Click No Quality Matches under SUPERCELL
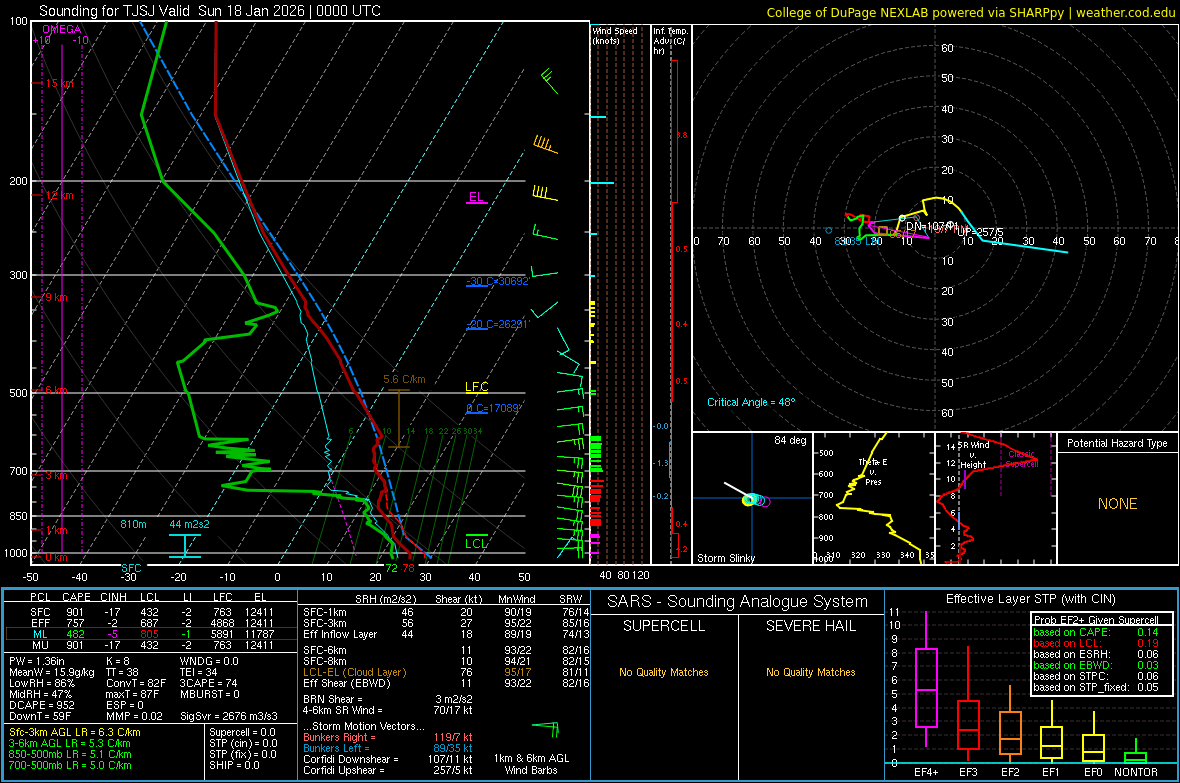 [x=664, y=672]
